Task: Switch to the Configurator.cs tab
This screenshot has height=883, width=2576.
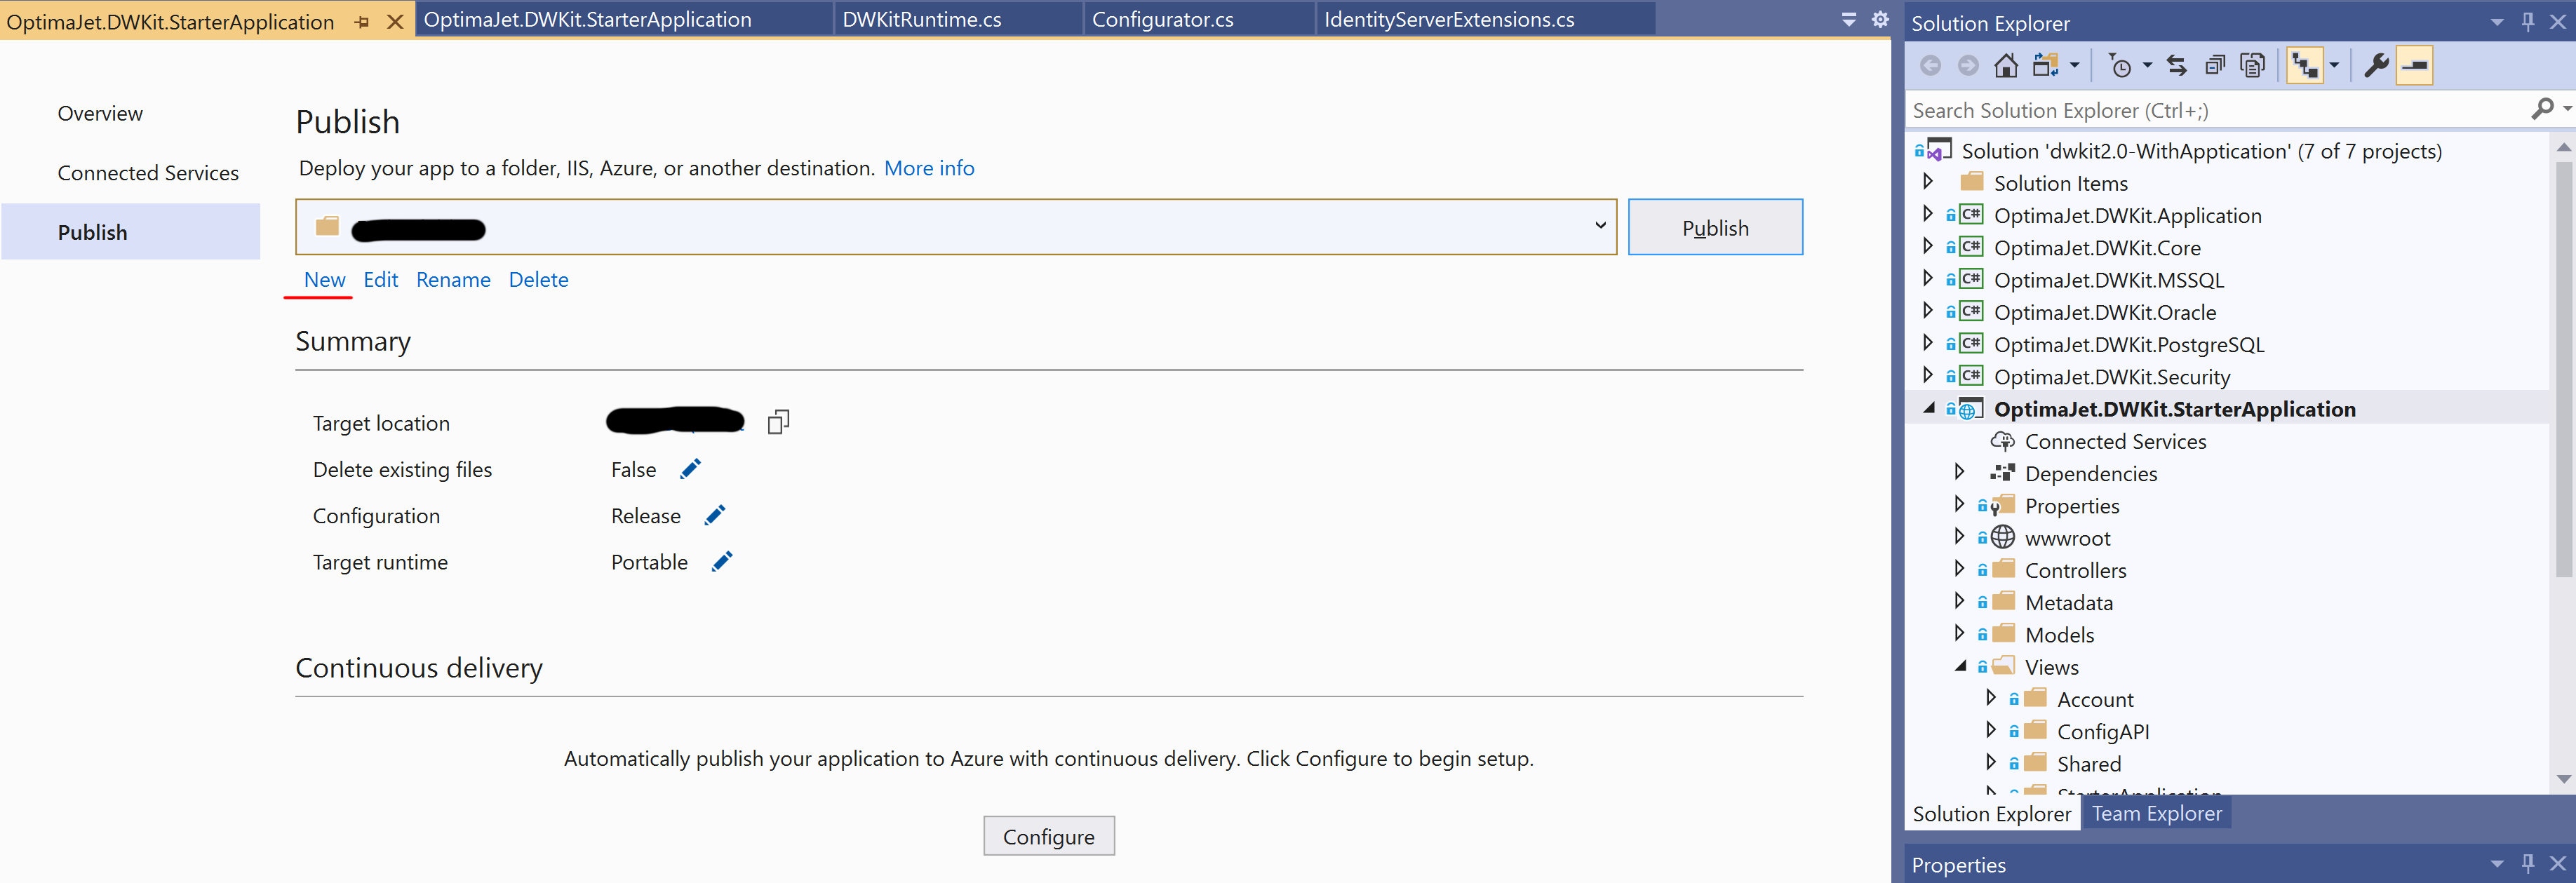Action: 1198,19
